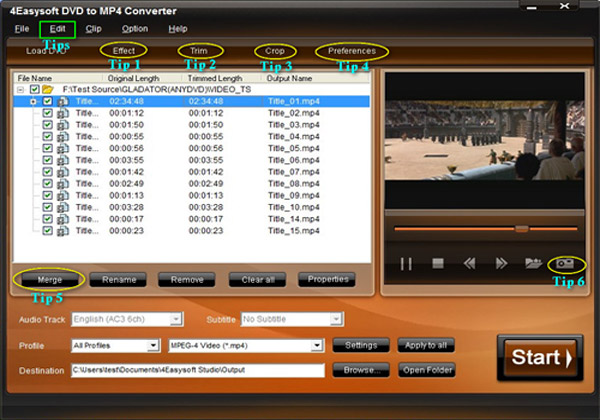This screenshot has width=600, height=420.
Task: Click the film icon of Title_08.mp4 row
Action: [63, 184]
